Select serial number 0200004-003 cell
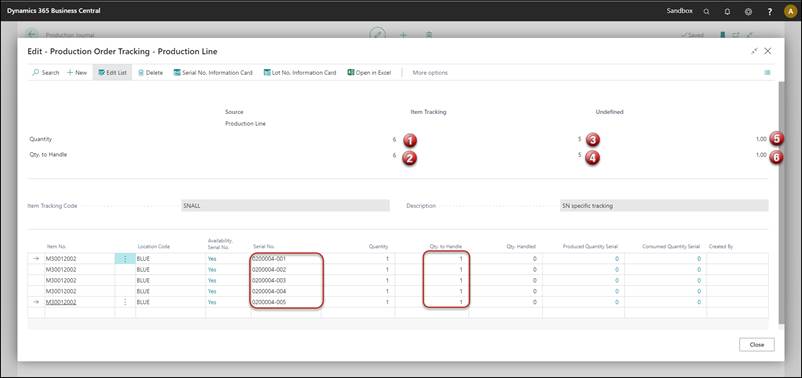Screen dimensions: 802x378 click(285, 280)
